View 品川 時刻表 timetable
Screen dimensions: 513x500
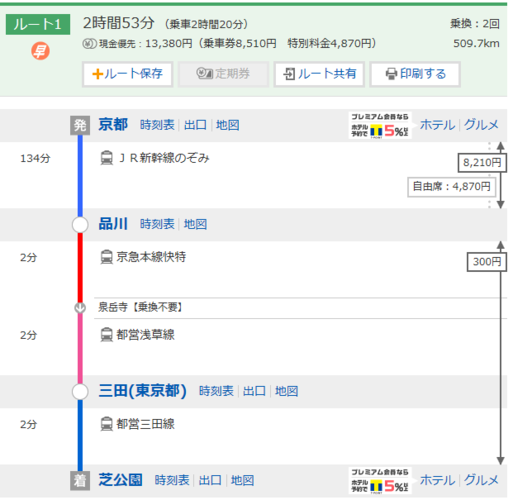(x=157, y=224)
